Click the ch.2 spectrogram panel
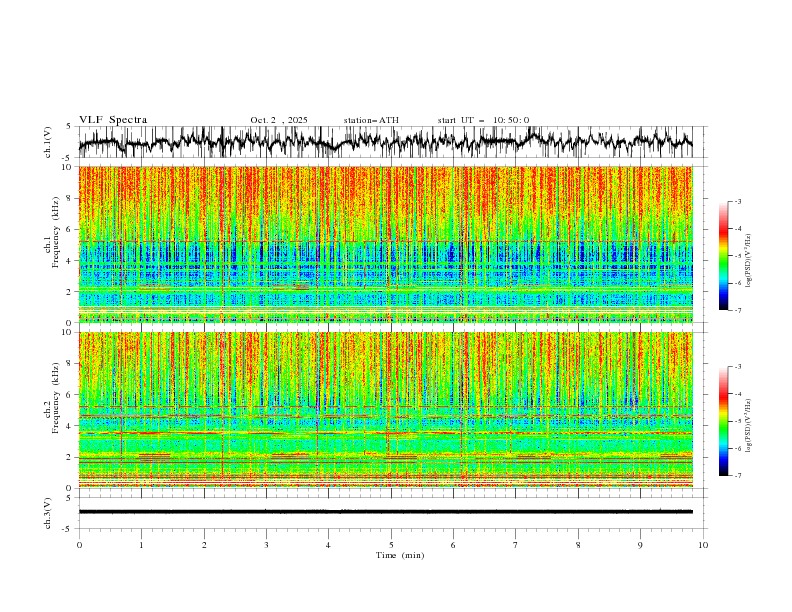The width and height of the screenshot is (792, 612). [x=385, y=410]
